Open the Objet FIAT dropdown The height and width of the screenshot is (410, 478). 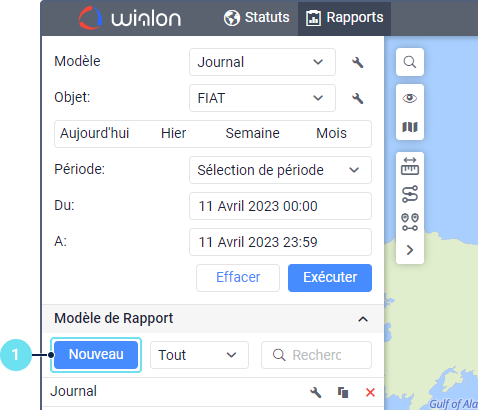(262, 98)
